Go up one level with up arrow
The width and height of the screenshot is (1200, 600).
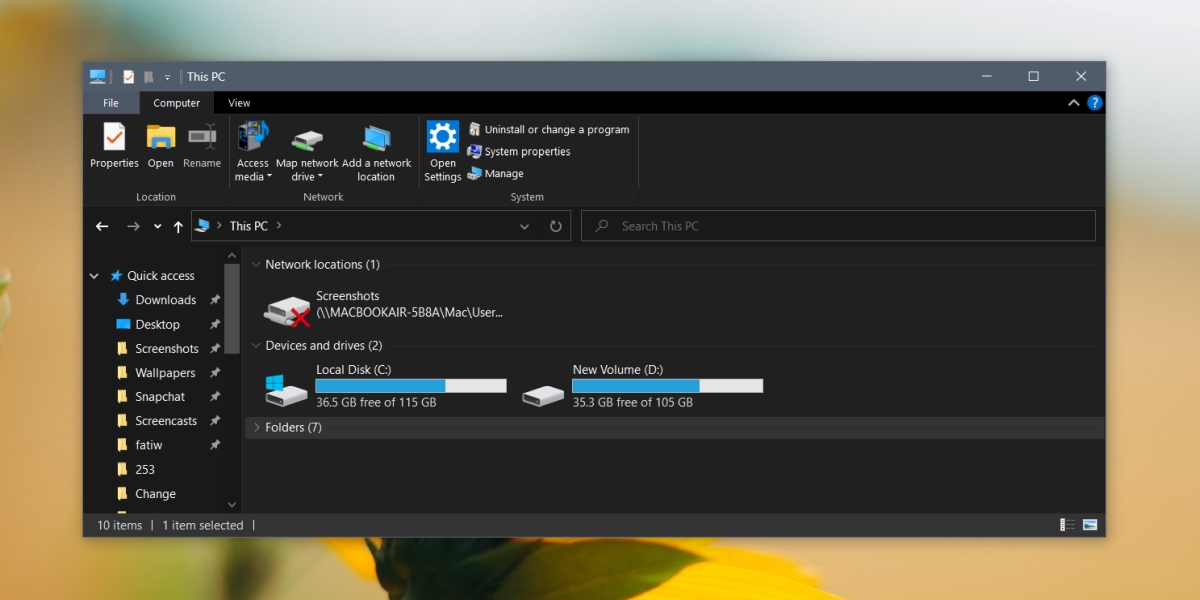pyautogui.click(x=178, y=226)
